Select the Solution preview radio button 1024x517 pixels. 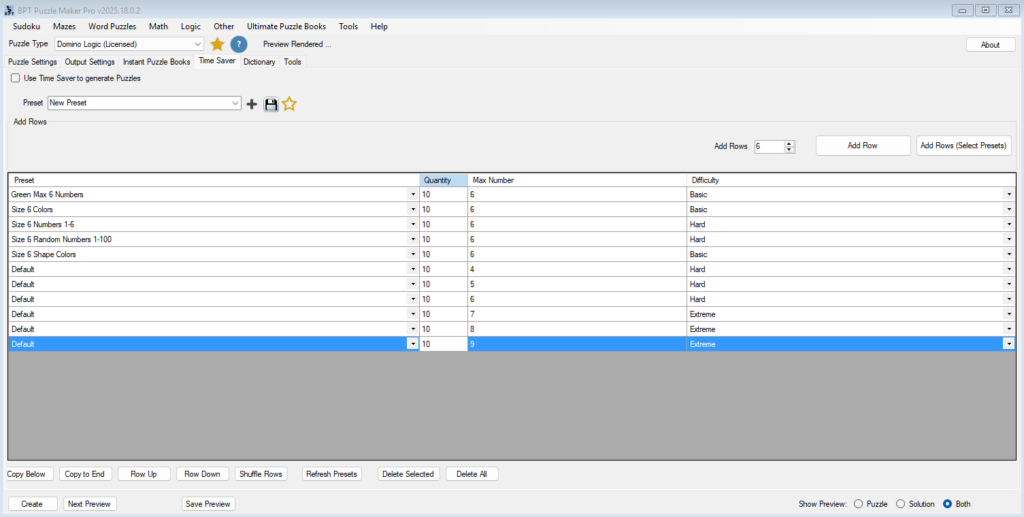(x=900, y=504)
